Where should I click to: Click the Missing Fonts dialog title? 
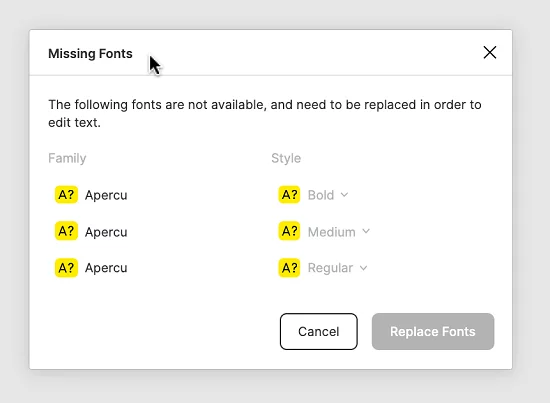[90, 54]
